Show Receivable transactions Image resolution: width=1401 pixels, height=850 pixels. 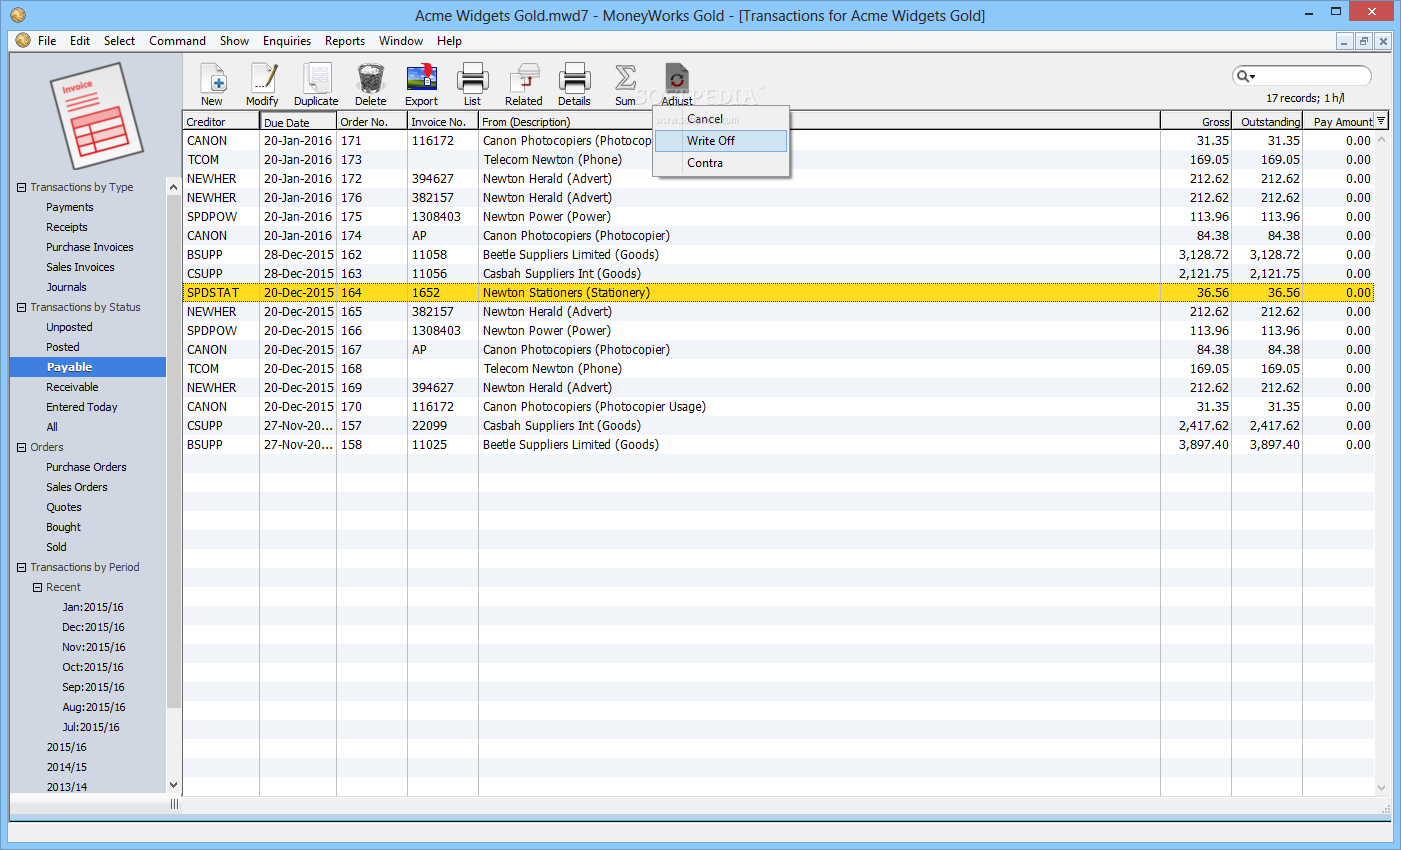[72, 387]
